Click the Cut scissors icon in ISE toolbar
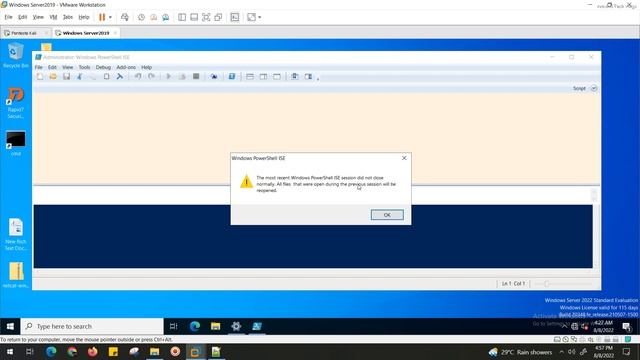This screenshot has height=360, width=640. tap(80, 76)
